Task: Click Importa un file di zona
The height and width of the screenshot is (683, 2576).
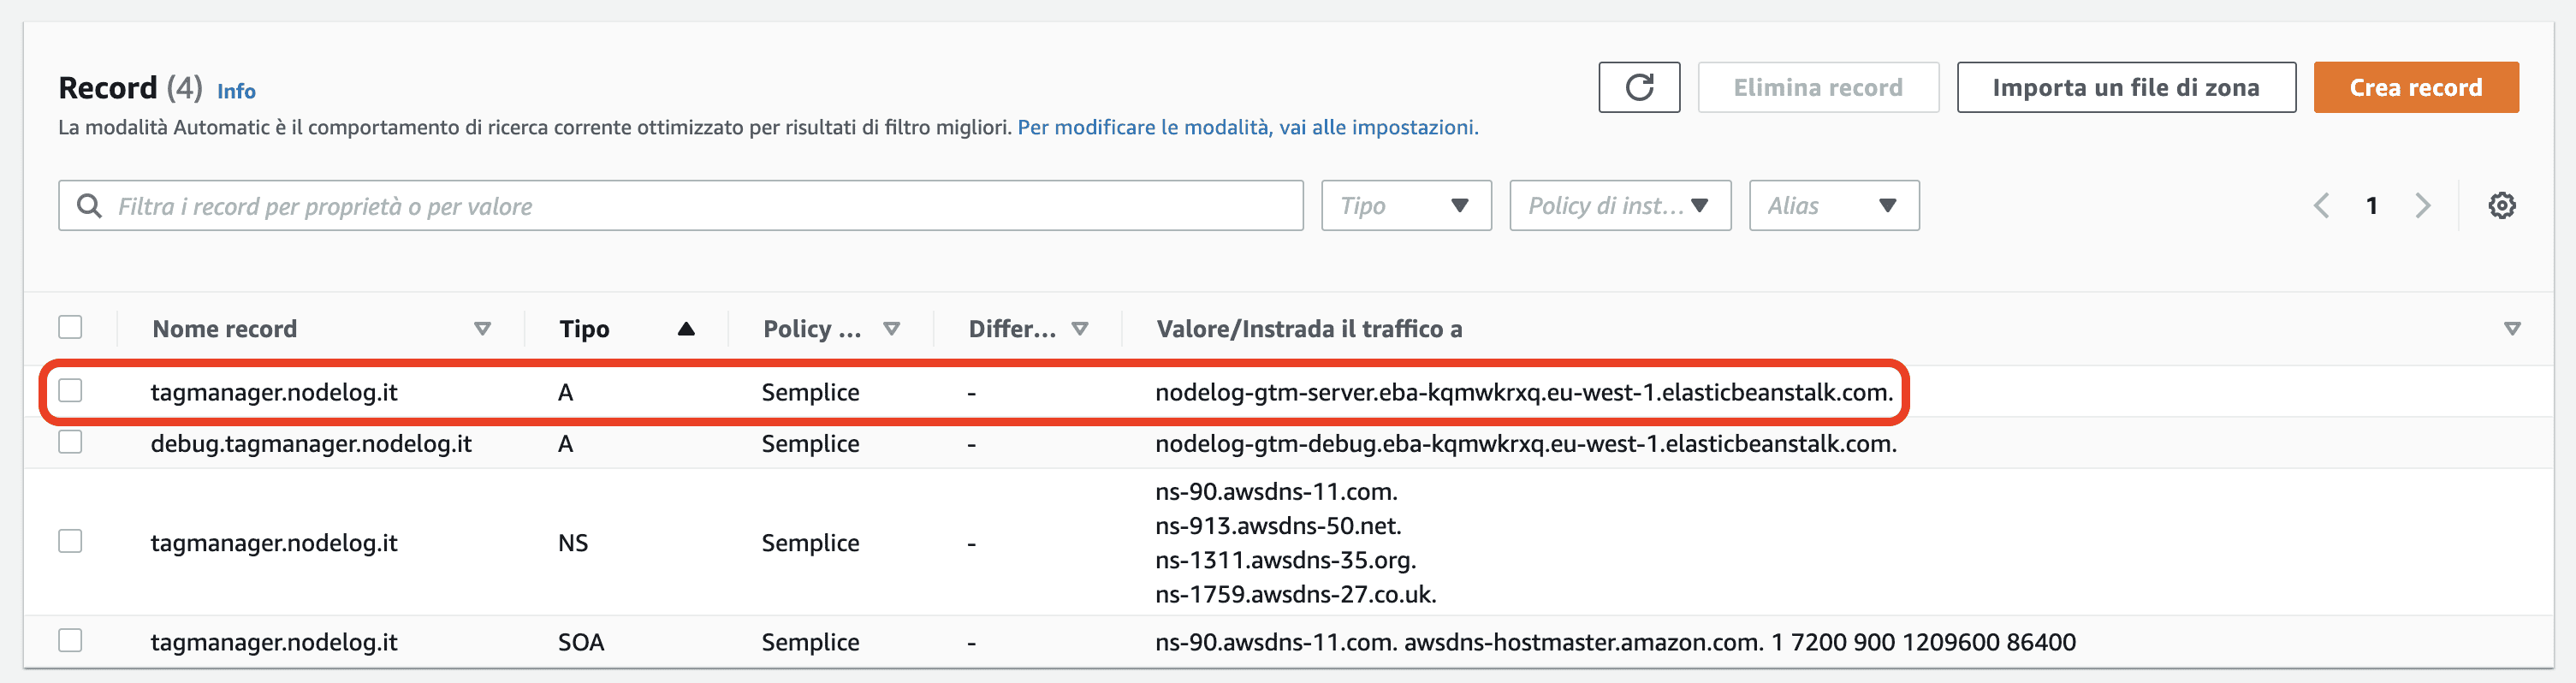Action: click(x=2126, y=87)
